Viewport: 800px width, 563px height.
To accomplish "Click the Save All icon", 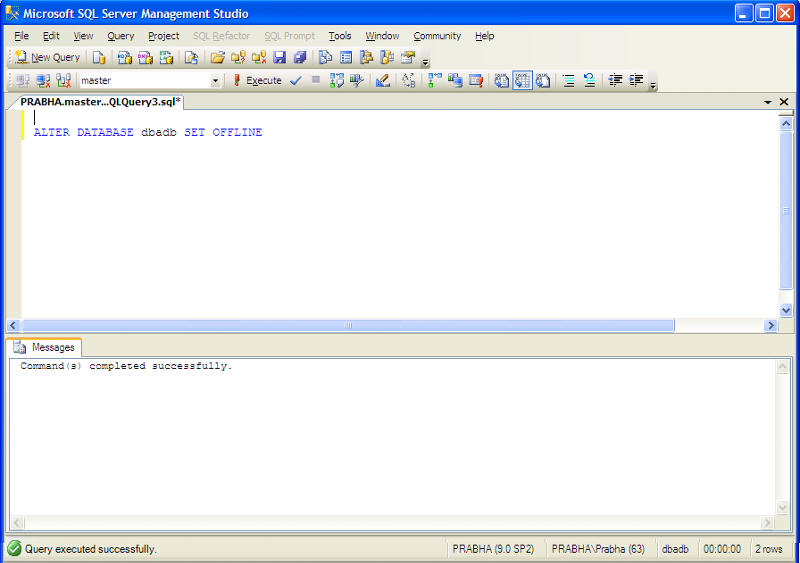I will pyautogui.click(x=300, y=57).
